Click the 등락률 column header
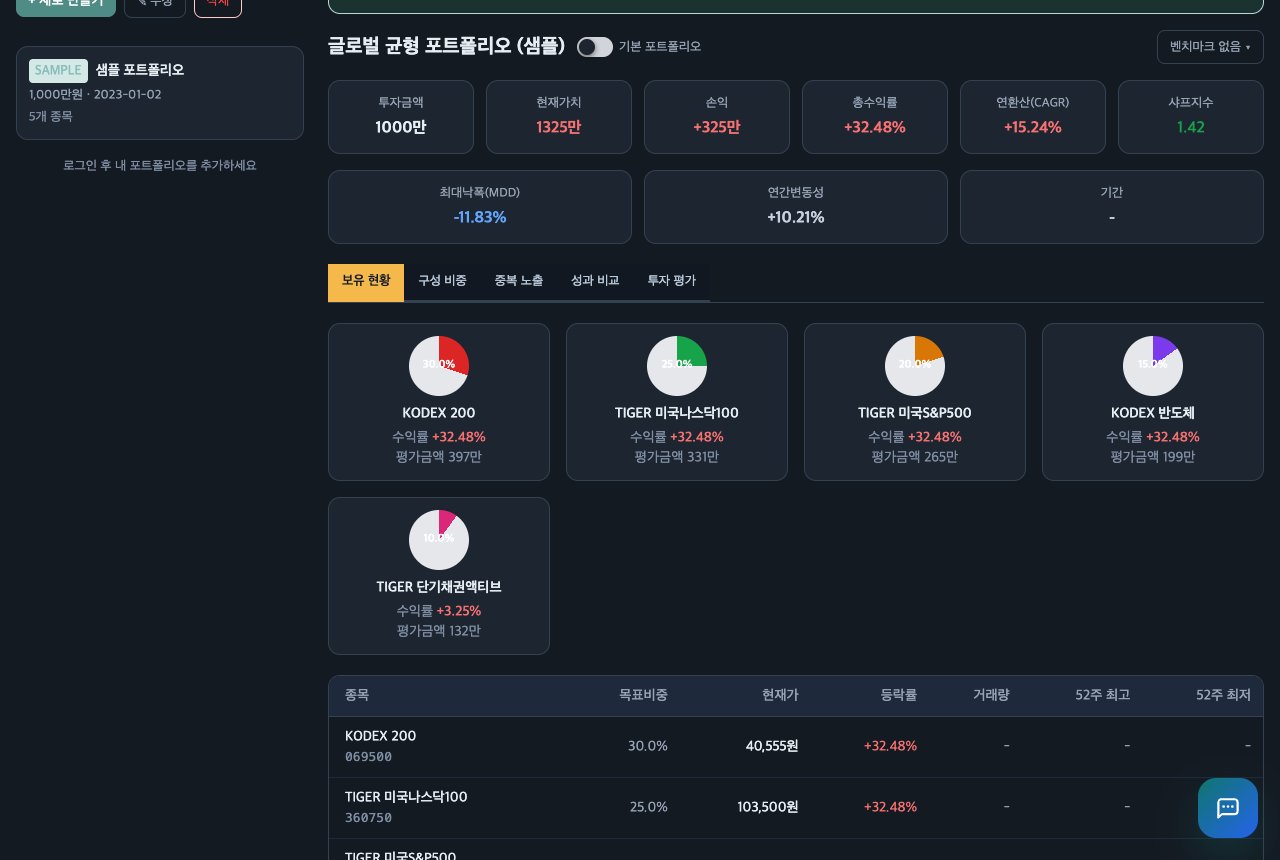The image size is (1280, 860). click(898, 695)
